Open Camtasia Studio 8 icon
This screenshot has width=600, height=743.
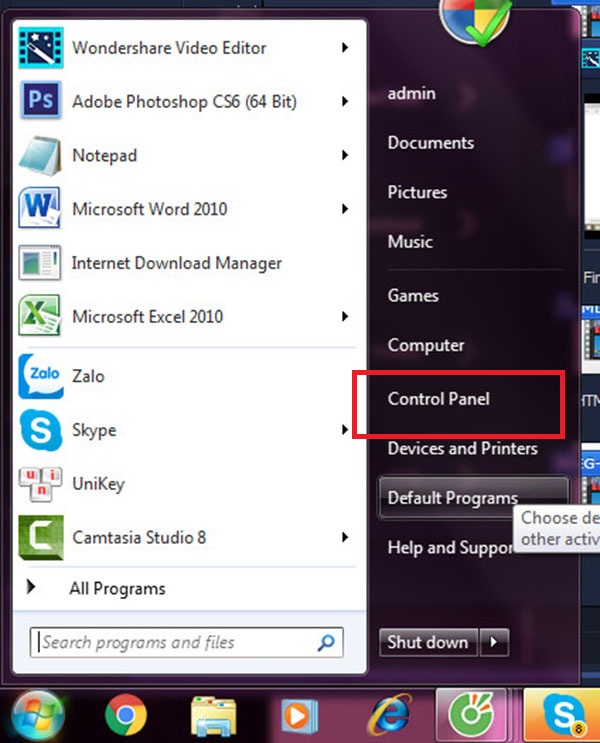tap(41, 538)
